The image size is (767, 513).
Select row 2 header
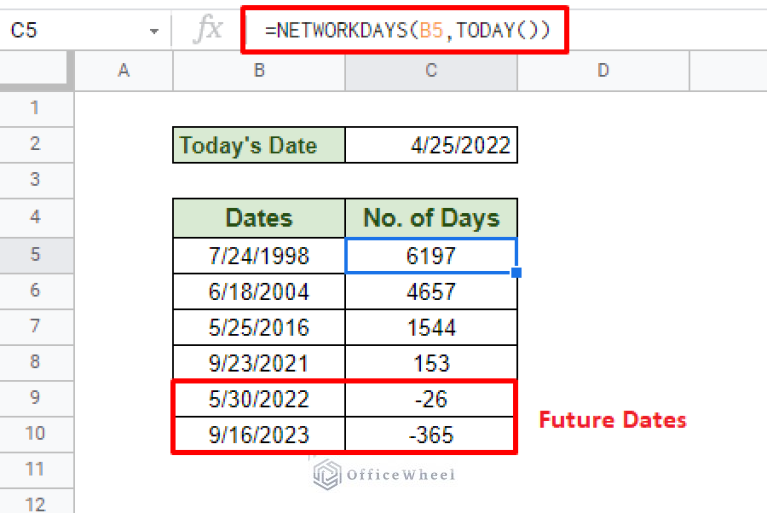pos(36,144)
